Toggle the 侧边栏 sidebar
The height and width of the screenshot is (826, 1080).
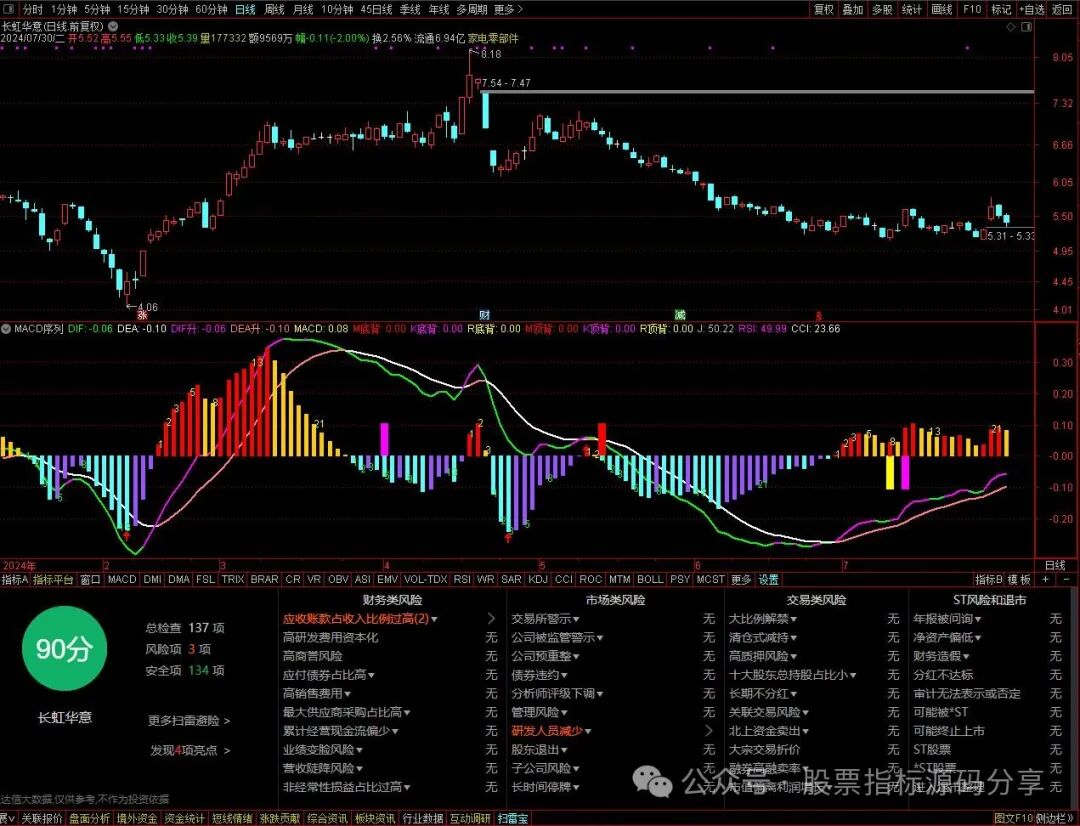[x=1054, y=818]
